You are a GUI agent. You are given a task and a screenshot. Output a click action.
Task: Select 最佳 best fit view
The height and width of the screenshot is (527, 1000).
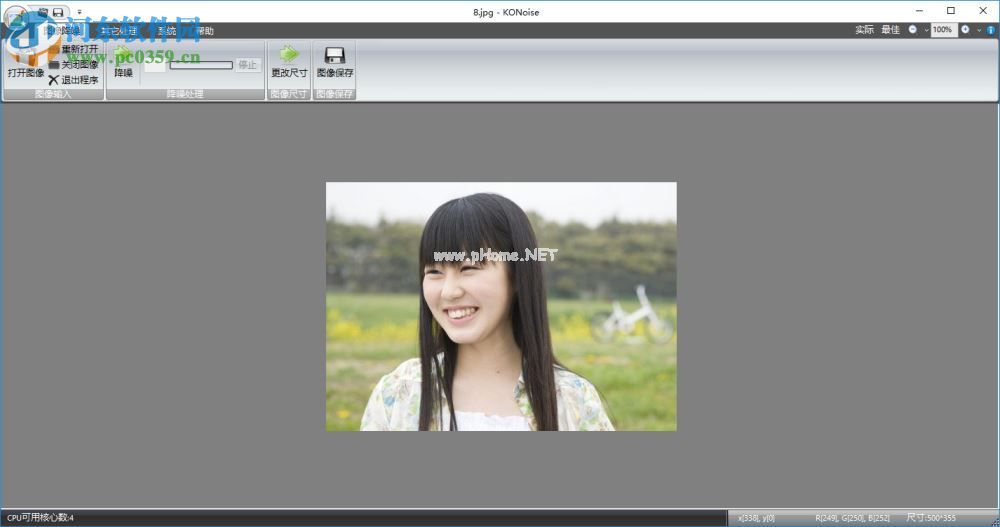pos(890,30)
